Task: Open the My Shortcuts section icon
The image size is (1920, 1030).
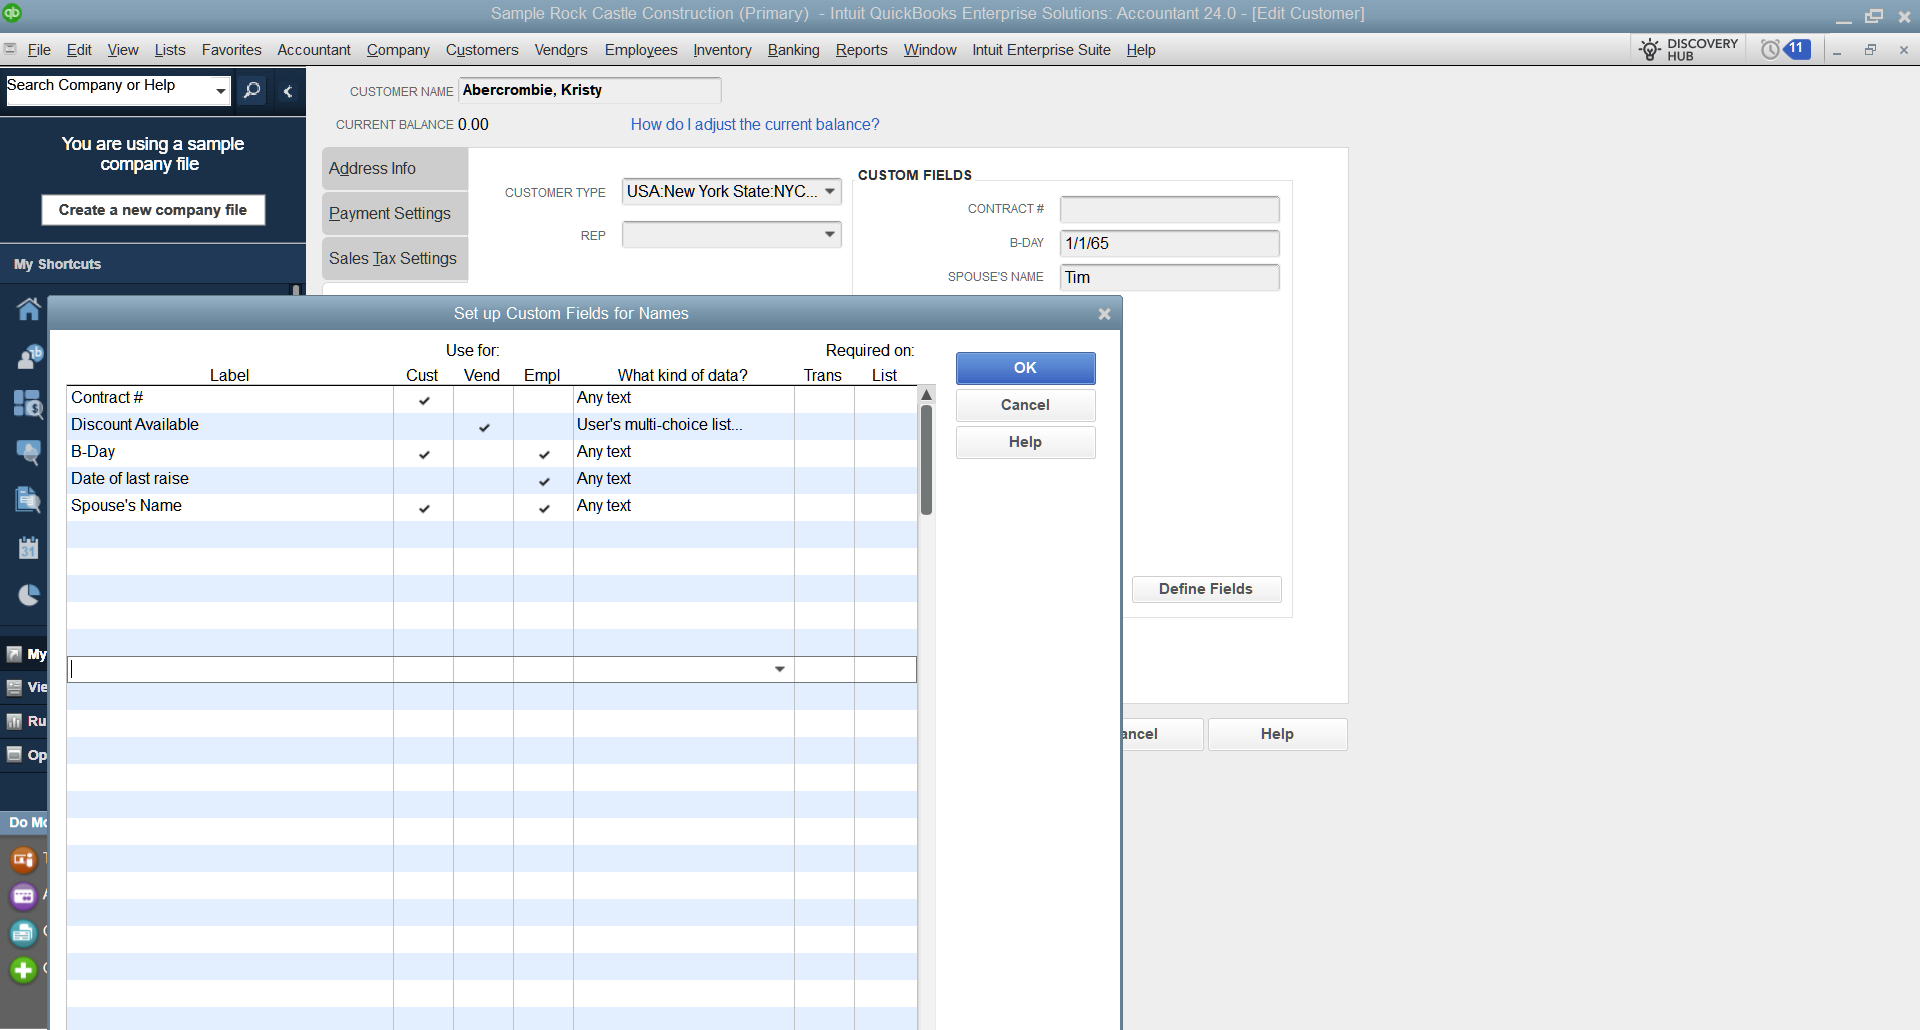Action: coord(14,654)
